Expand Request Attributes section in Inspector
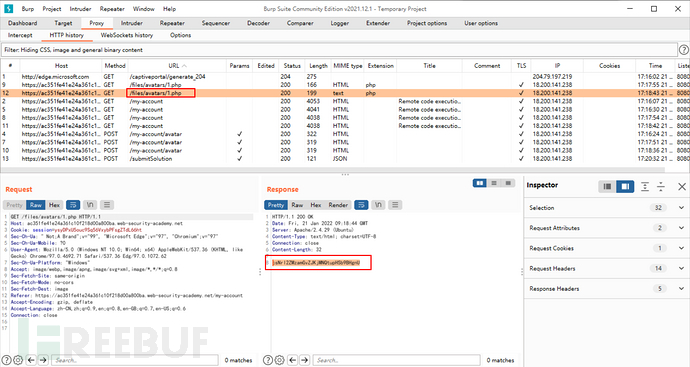Image resolution: width=690 pixels, height=367 pixels. click(682, 228)
